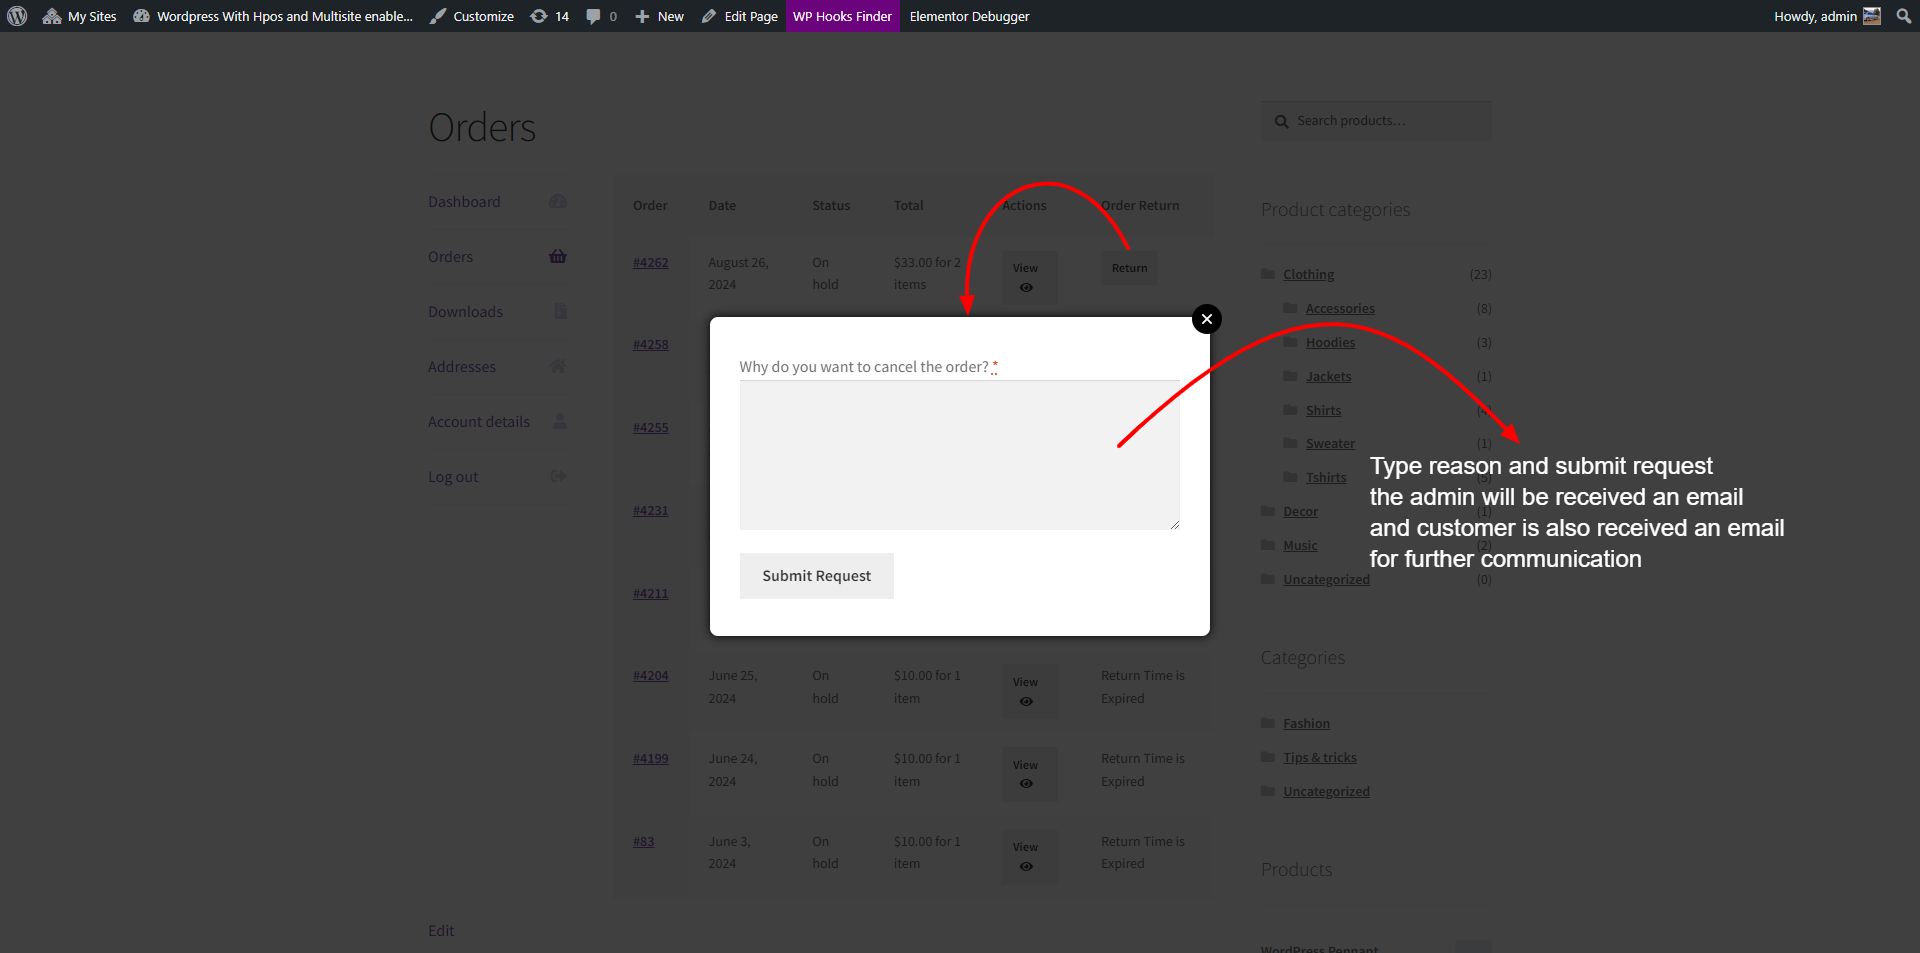
Task: Go to Orders in account menu
Action: (450, 257)
